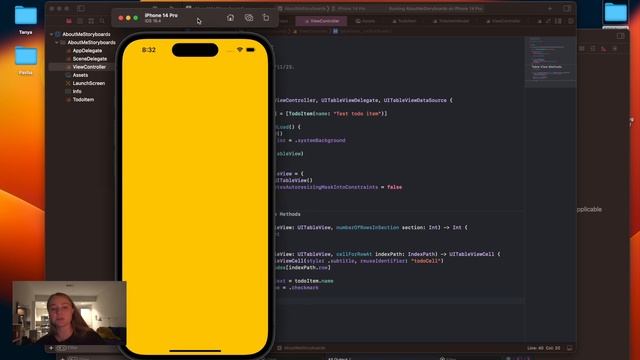This screenshot has height=360, width=640.
Task: Collapse the AboutMeStoryboards group folder
Action: [57, 42]
